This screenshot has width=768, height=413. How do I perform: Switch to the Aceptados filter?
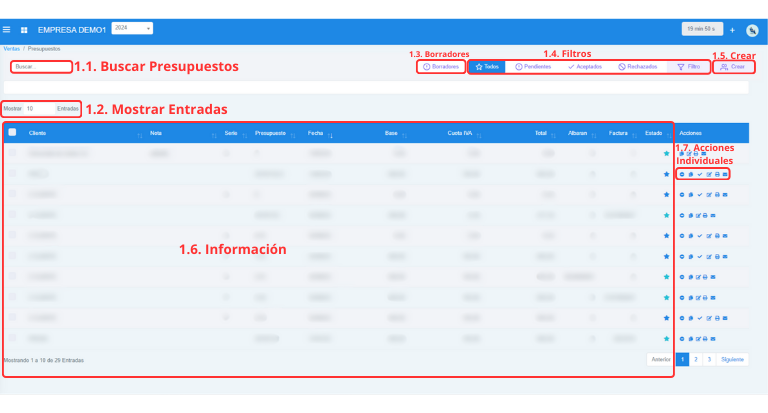pos(585,67)
